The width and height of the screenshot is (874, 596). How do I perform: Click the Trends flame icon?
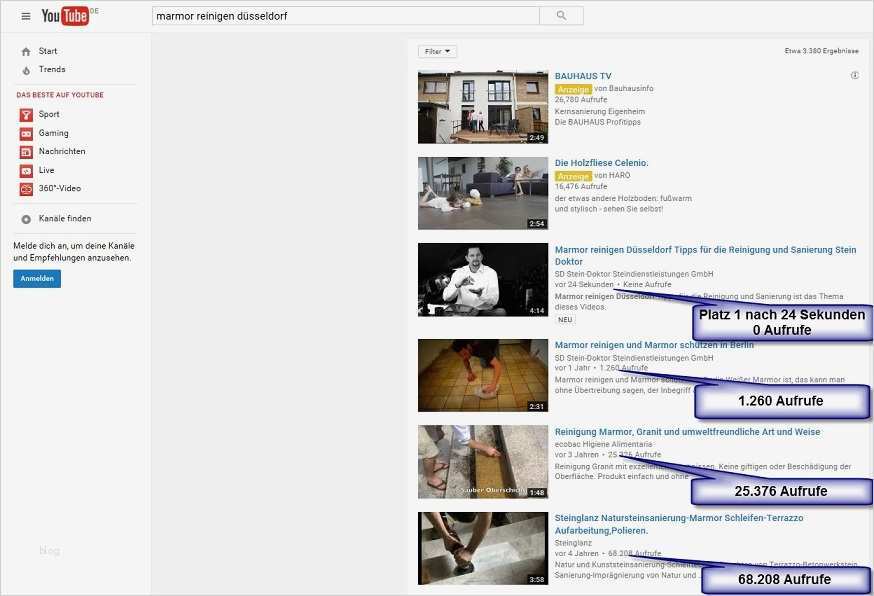(26, 70)
